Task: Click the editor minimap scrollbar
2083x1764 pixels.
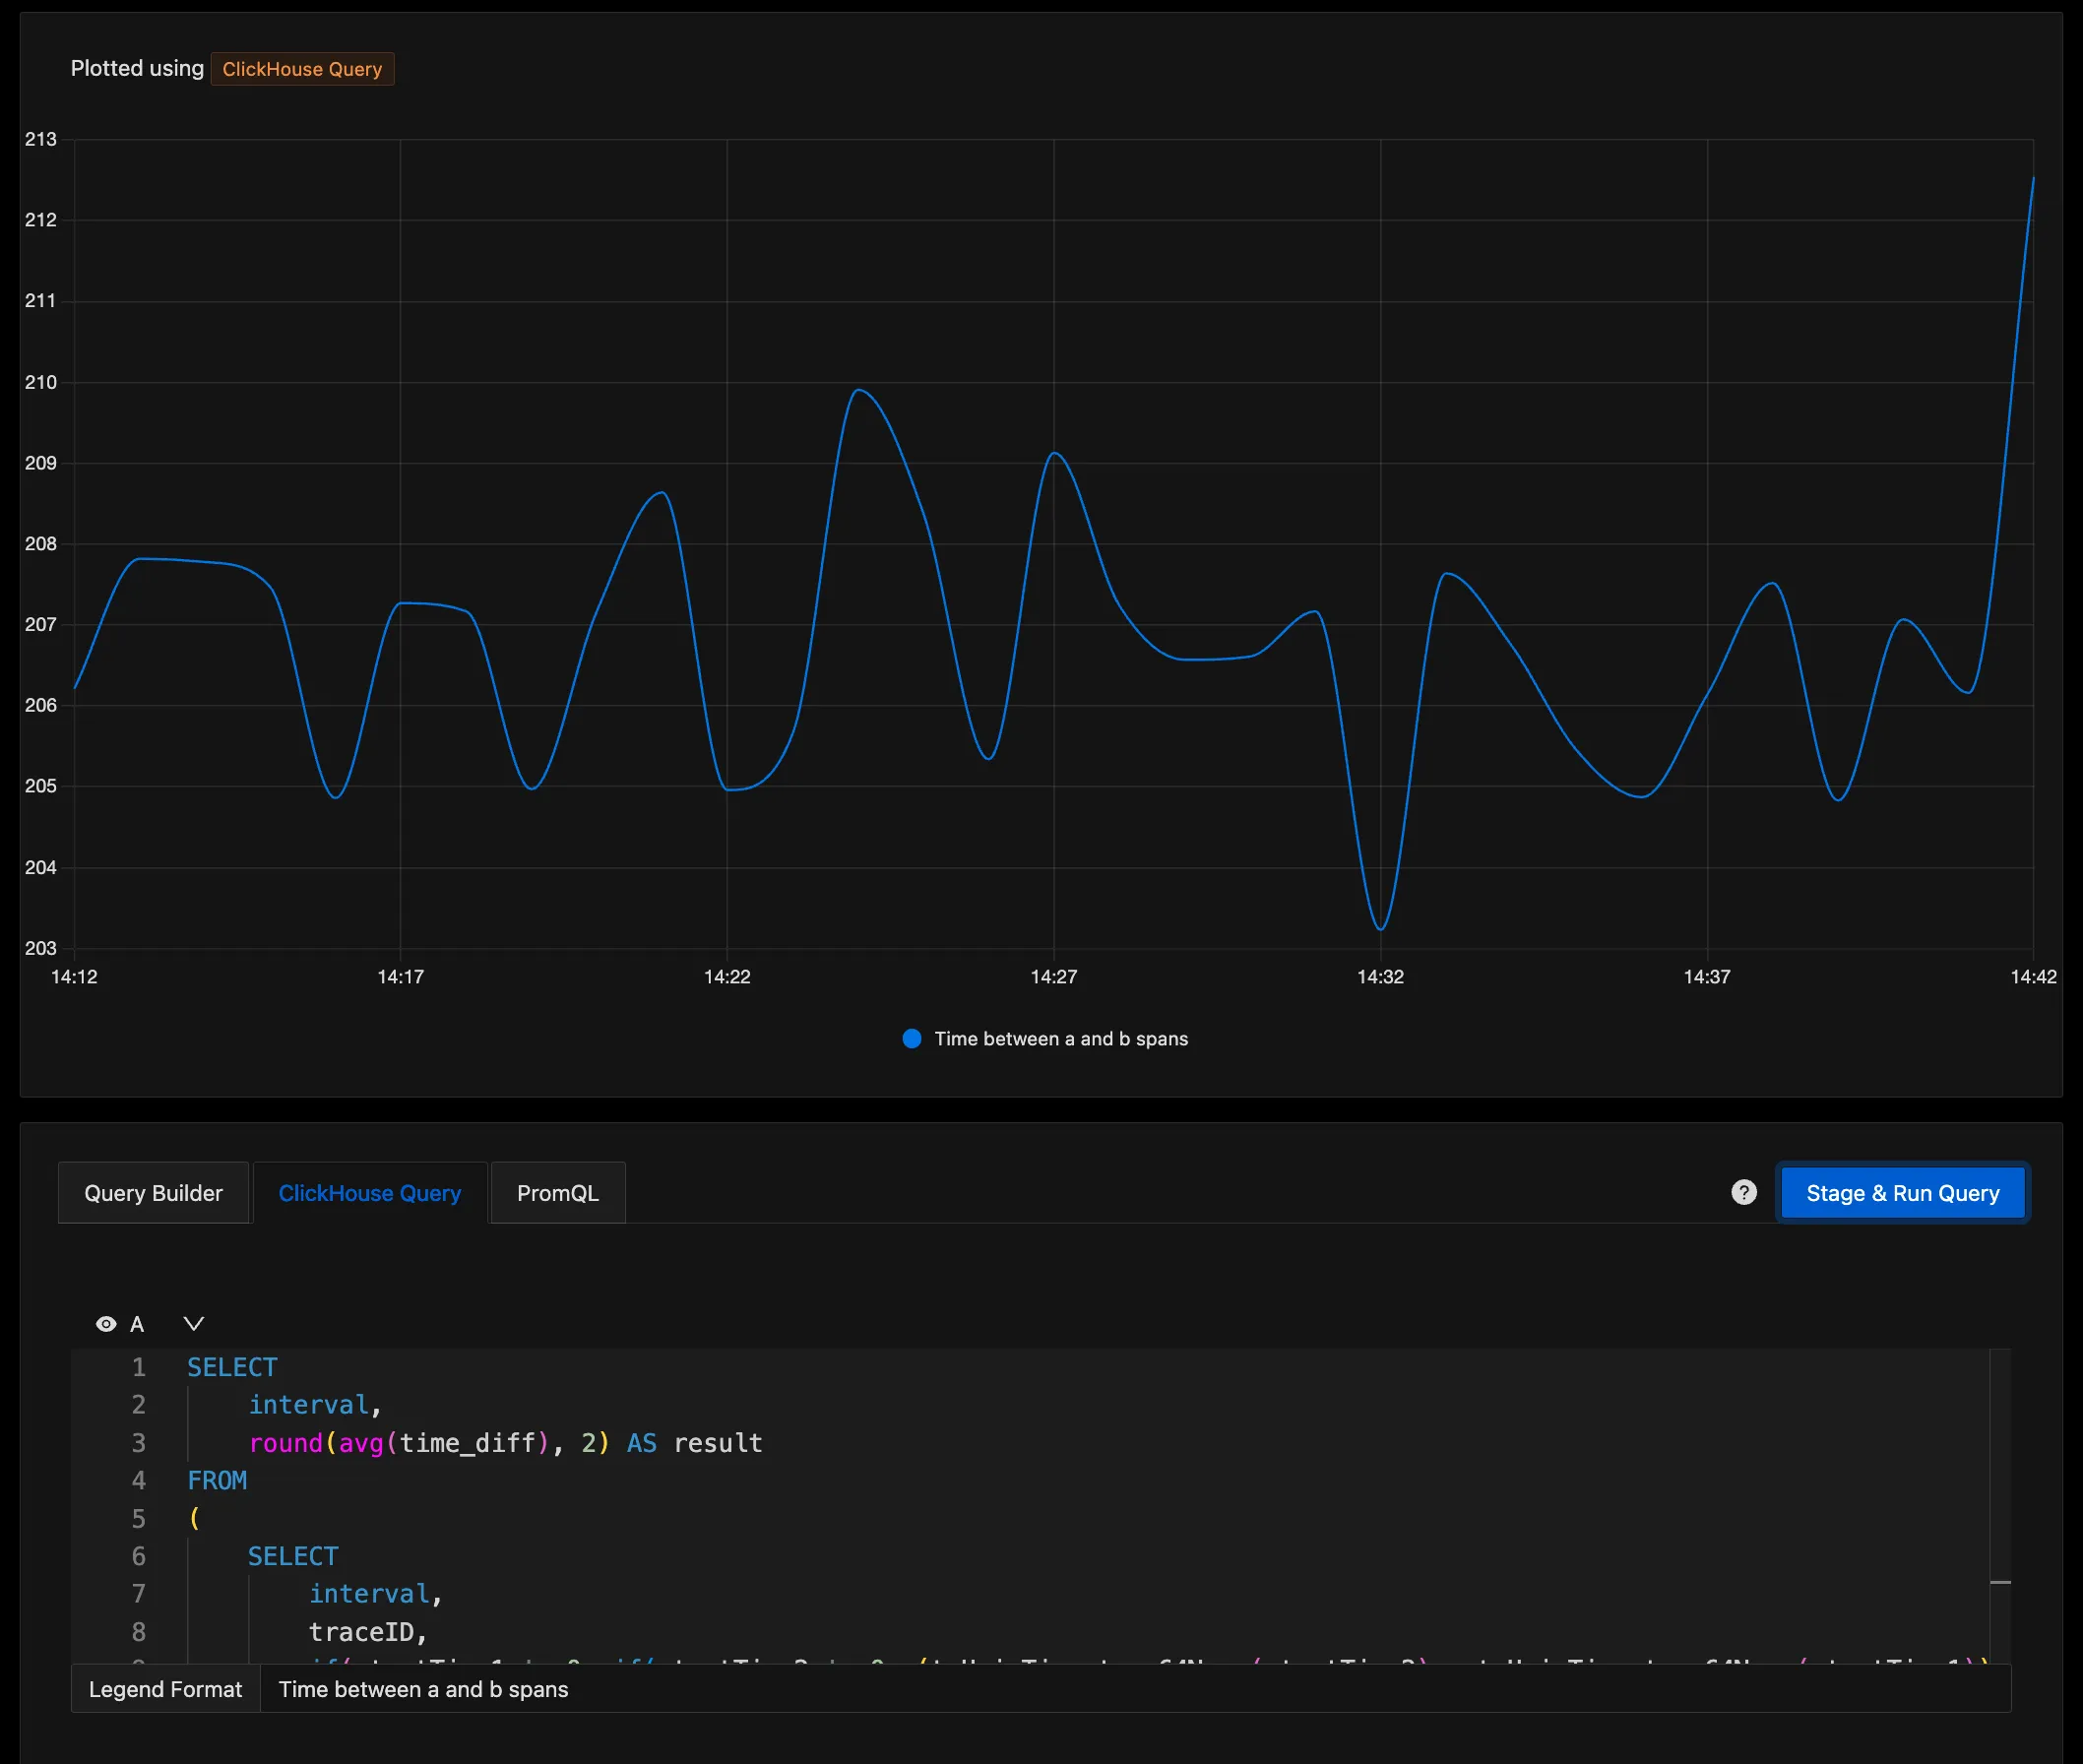Action: coord(2000,1505)
